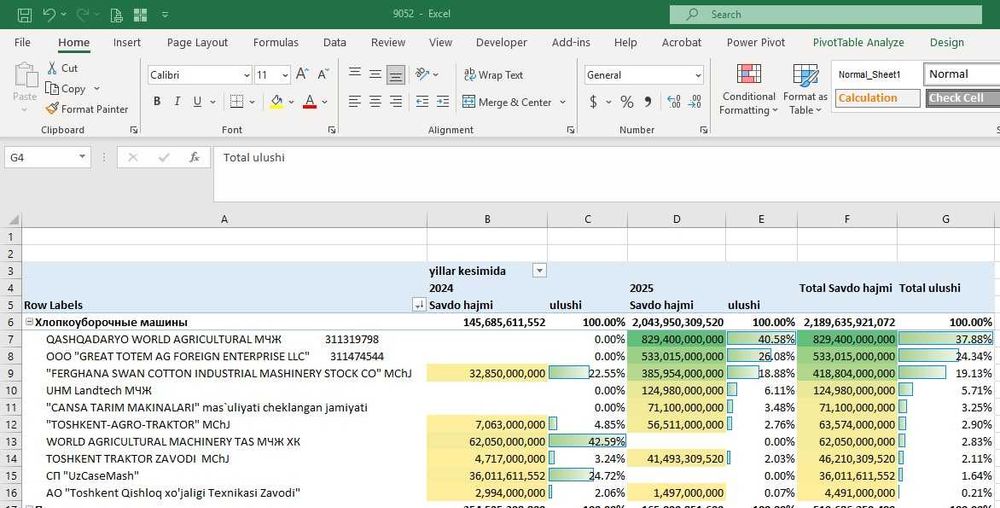
Task: Apply cell borders with Borders icon
Action: (237, 101)
